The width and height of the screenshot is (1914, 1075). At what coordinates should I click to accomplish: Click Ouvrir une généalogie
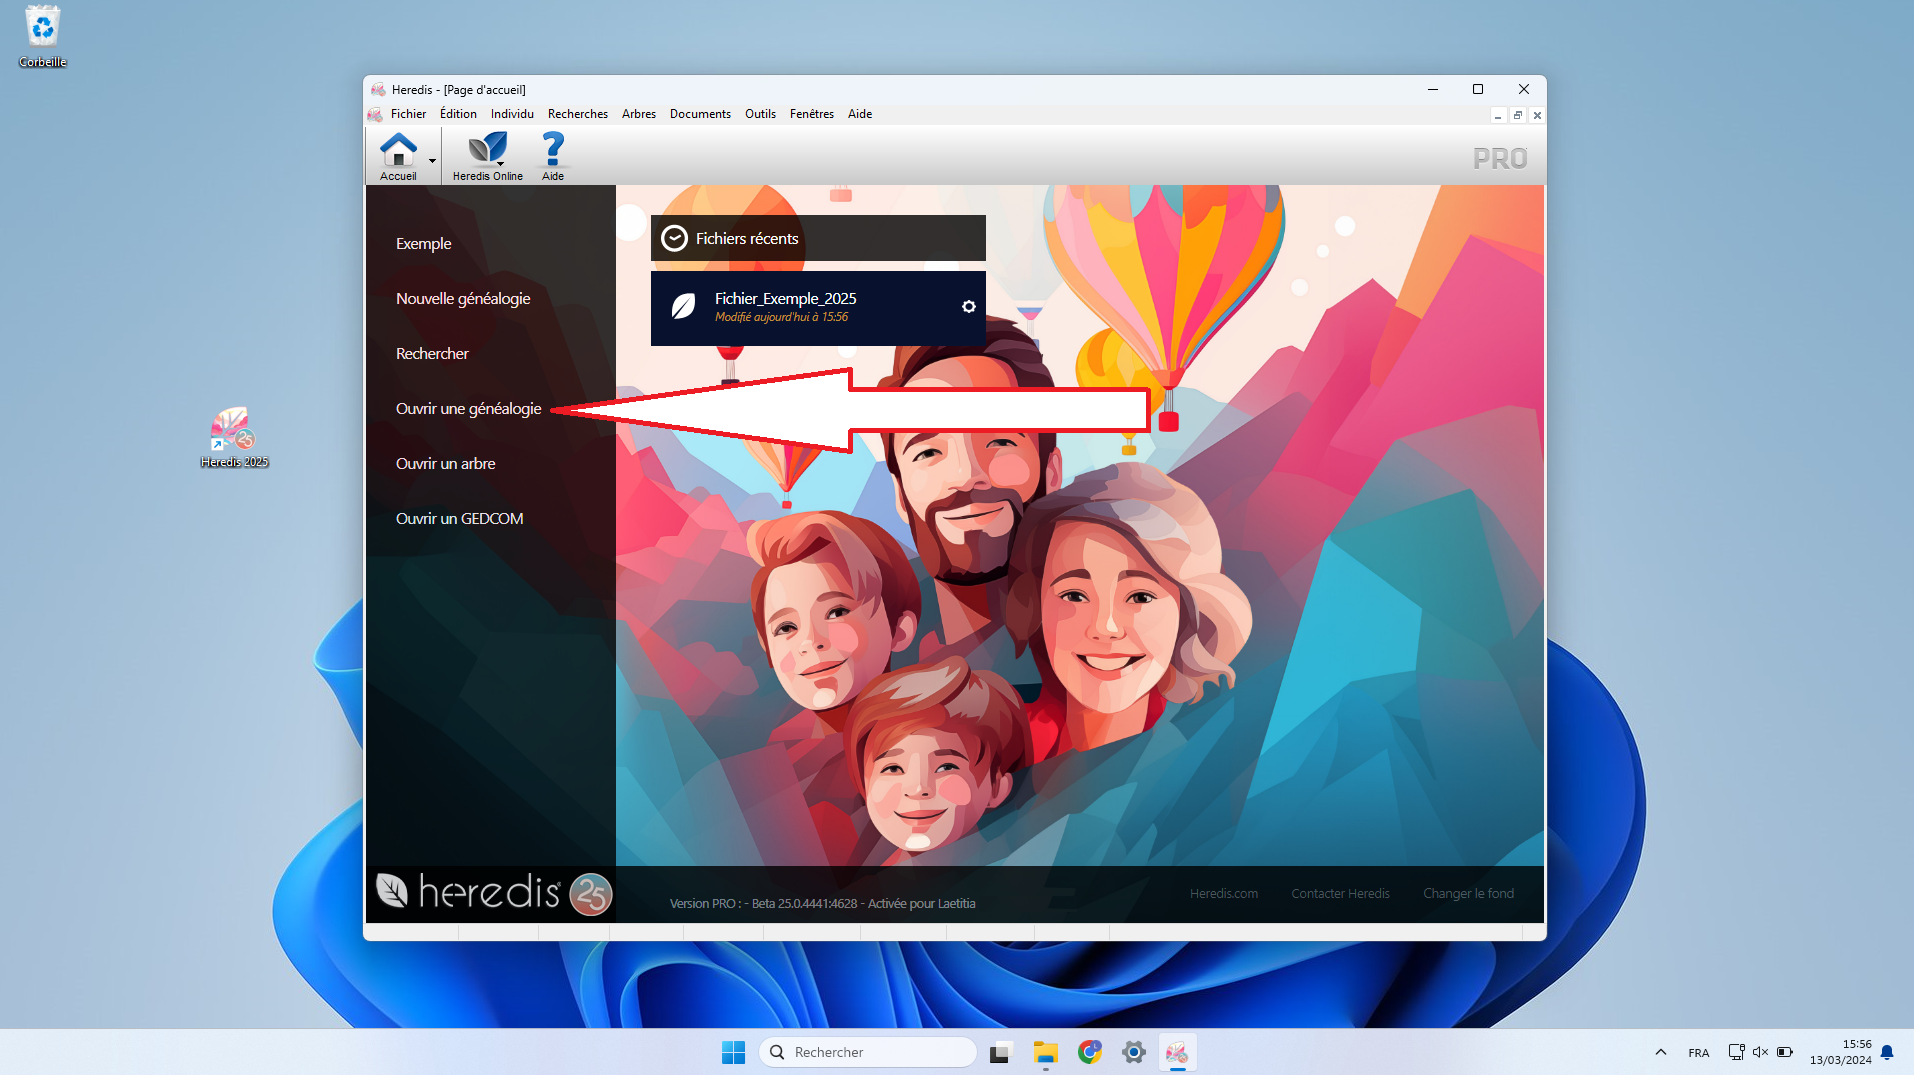(468, 409)
